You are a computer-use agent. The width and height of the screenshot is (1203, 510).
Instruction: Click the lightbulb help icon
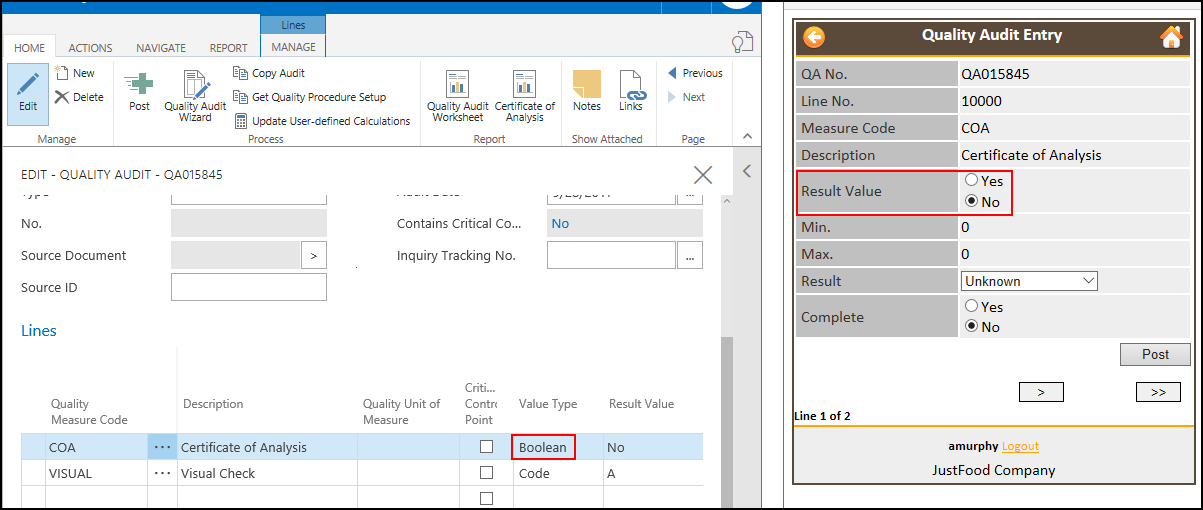click(741, 42)
